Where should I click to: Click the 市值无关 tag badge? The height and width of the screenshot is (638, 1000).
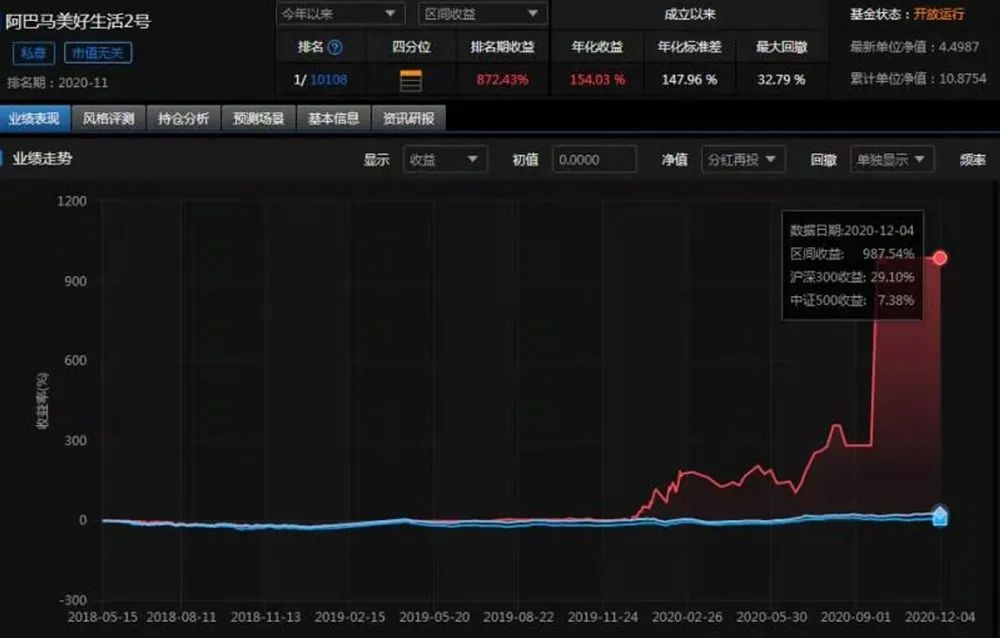click(98, 53)
